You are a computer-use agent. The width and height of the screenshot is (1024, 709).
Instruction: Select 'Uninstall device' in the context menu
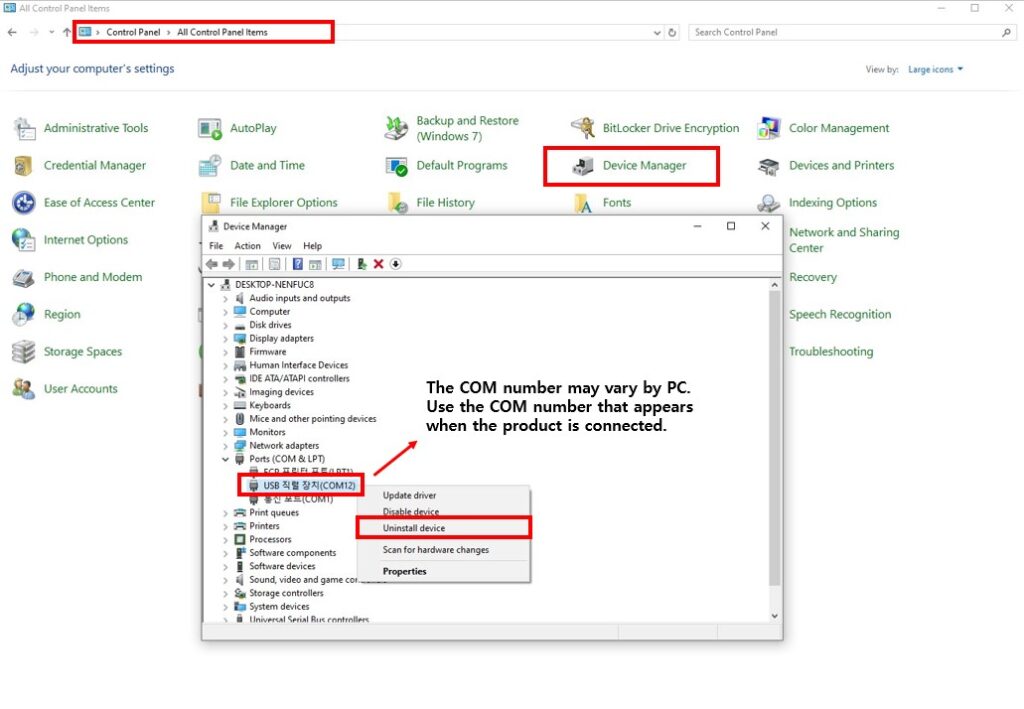coord(414,528)
